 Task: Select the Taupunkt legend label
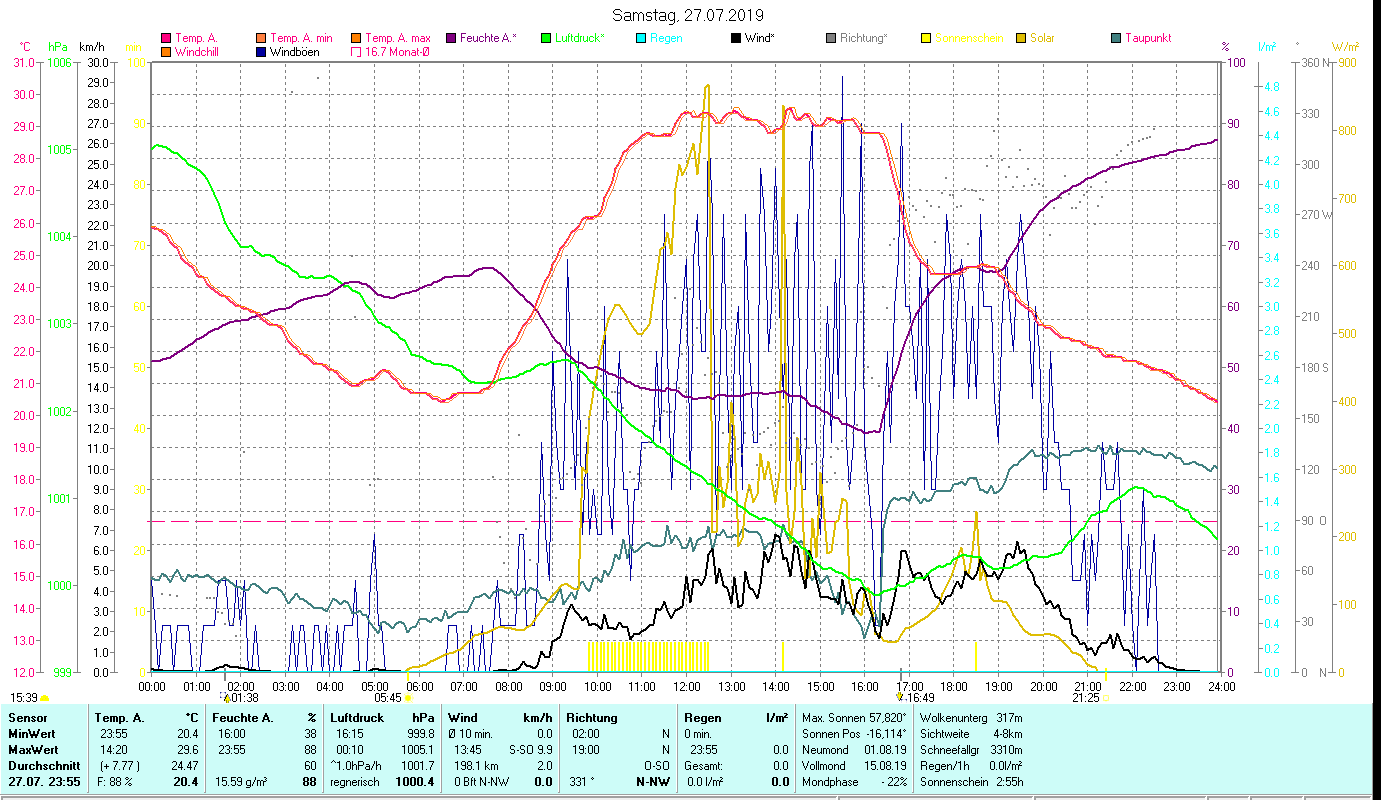click(1147, 39)
